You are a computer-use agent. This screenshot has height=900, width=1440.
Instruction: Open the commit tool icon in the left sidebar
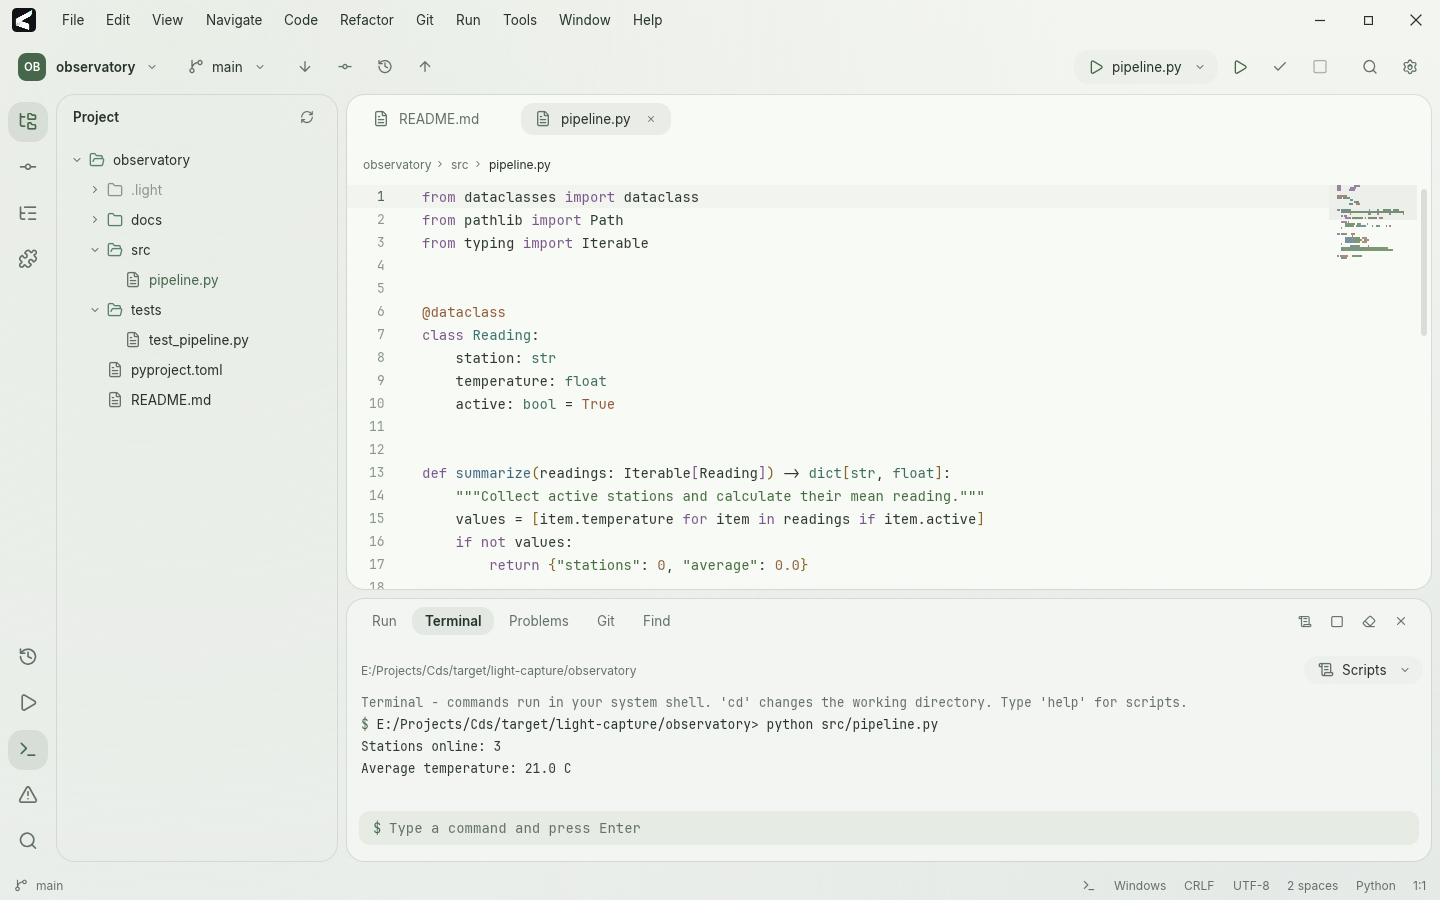28,167
